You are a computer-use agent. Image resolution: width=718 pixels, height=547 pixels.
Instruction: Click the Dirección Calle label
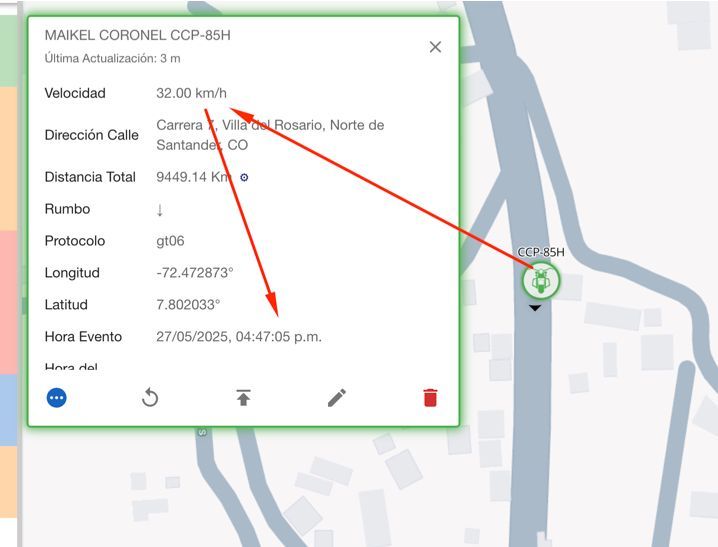pos(92,135)
